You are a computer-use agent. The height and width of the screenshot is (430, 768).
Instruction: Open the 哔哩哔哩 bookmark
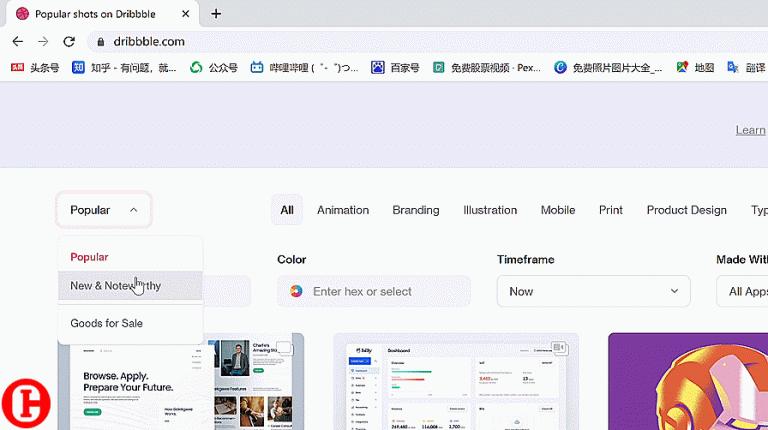(x=304, y=68)
